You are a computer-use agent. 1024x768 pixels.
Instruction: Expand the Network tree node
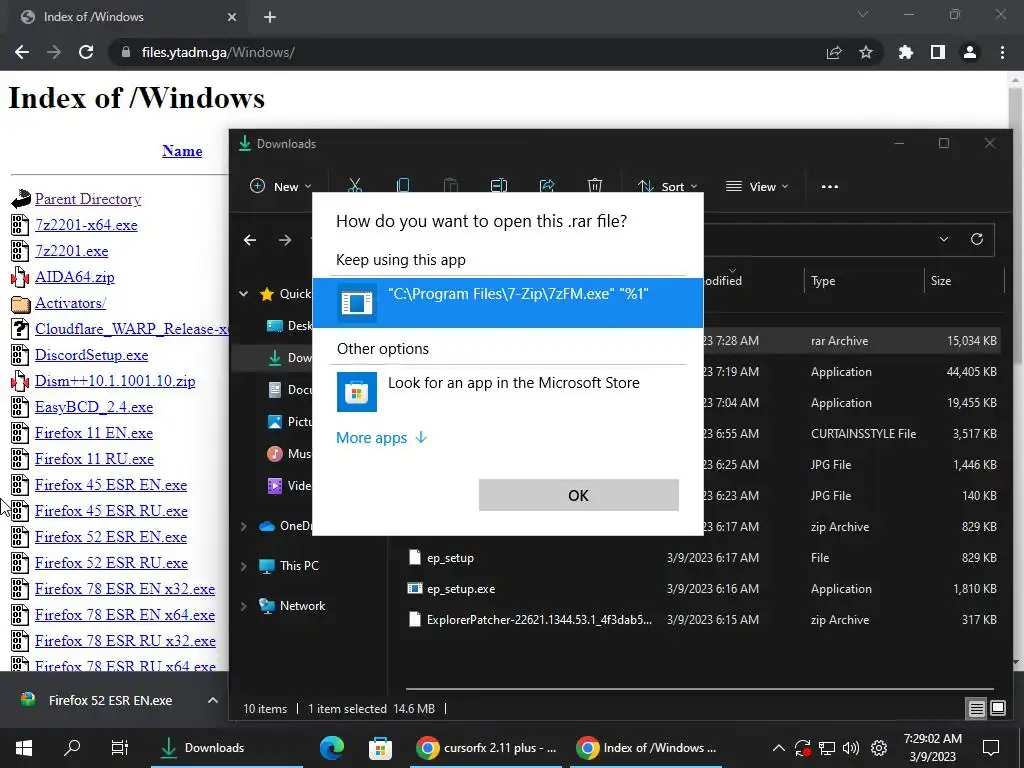[244, 606]
